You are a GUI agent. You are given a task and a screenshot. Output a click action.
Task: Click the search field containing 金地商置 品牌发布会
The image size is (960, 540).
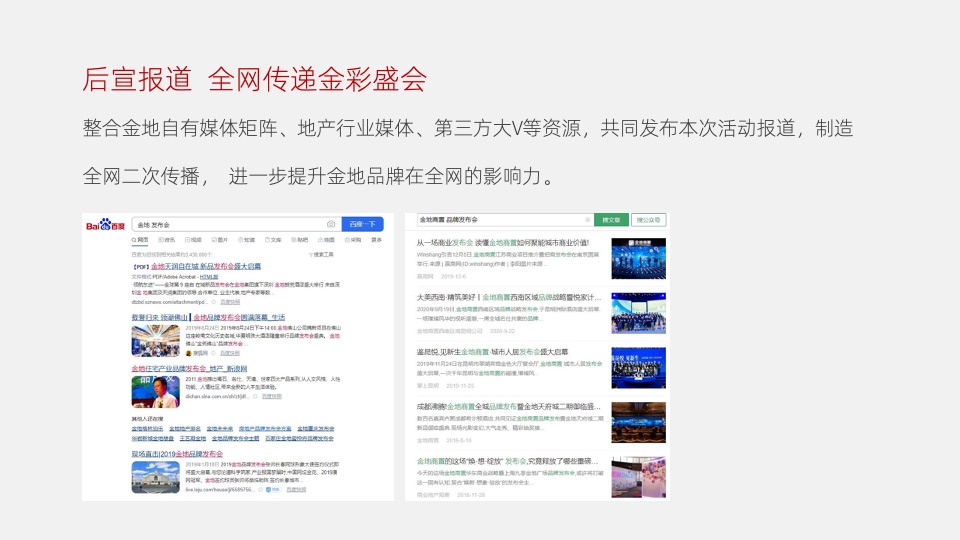(x=504, y=220)
